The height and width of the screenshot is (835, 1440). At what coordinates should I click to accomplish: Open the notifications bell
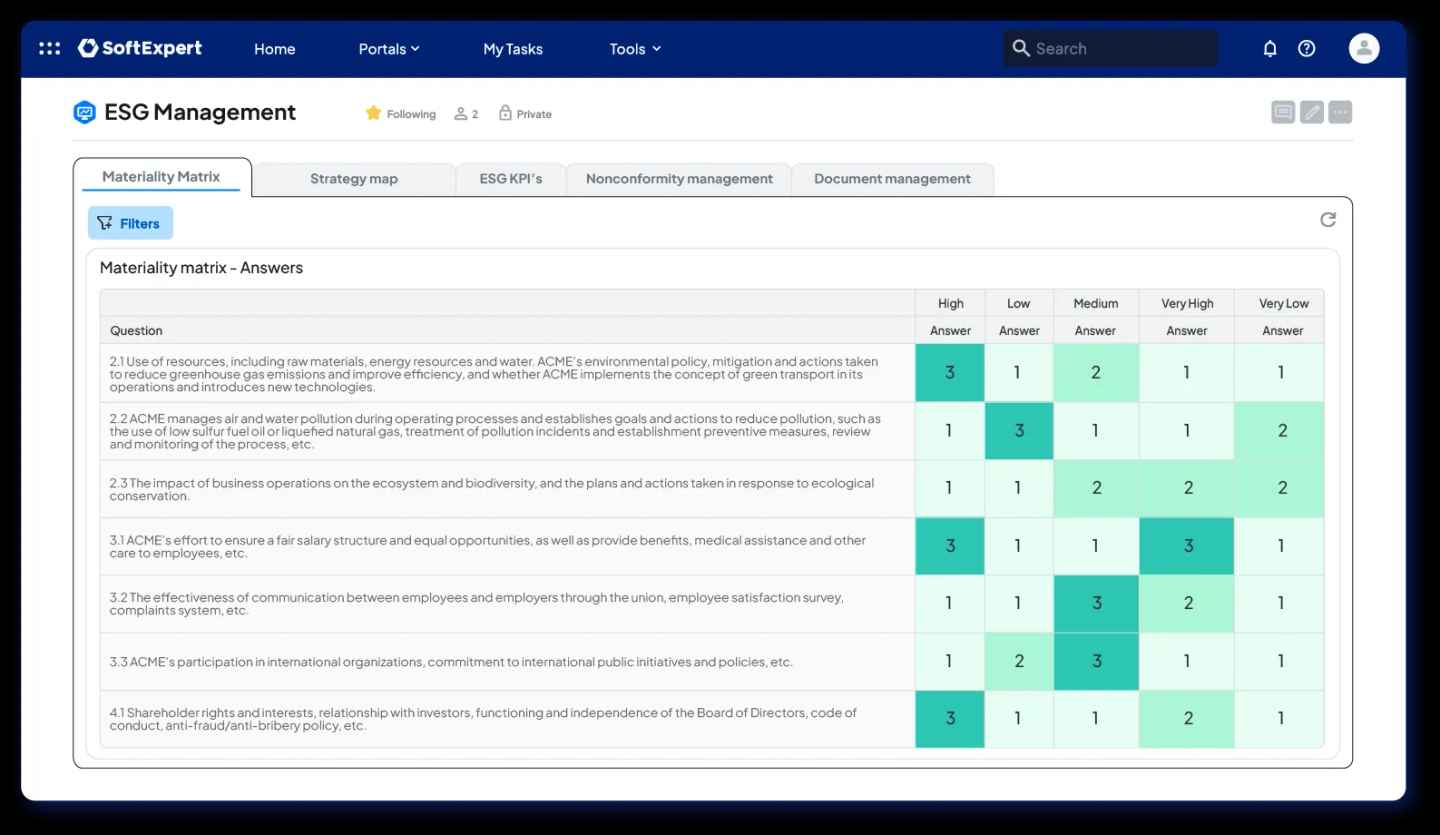1270,48
